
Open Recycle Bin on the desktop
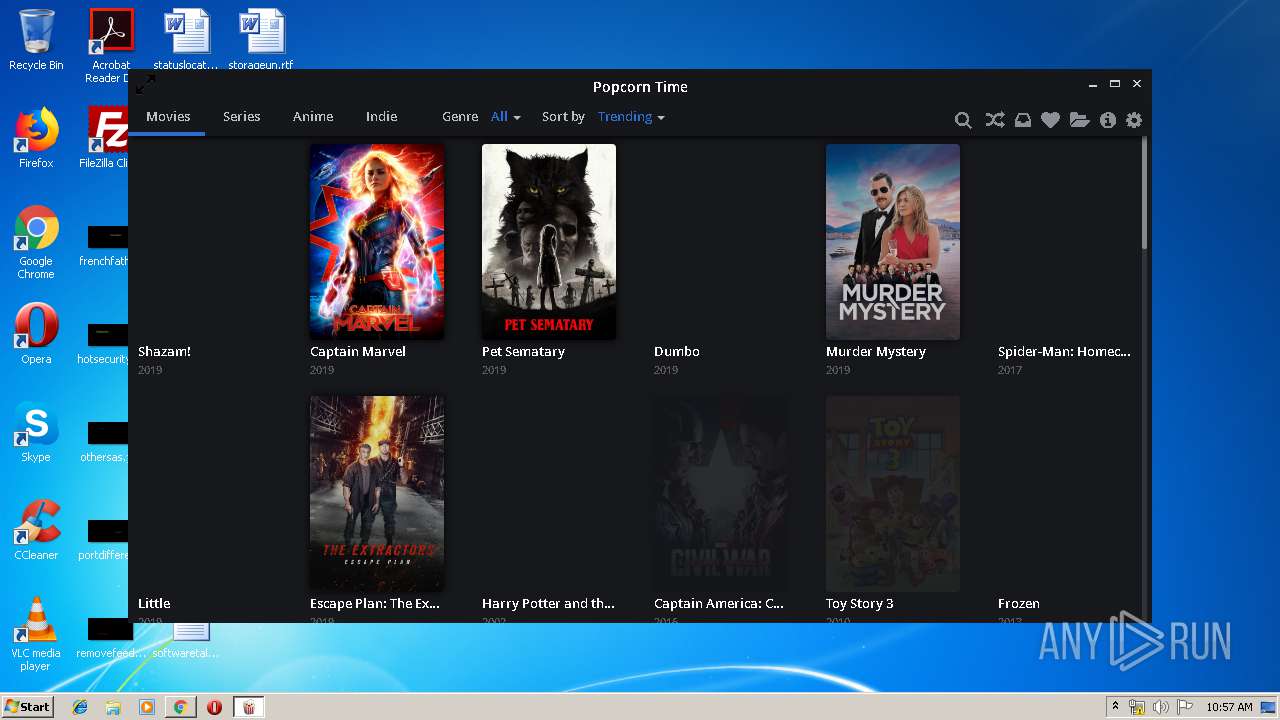pyautogui.click(x=36, y=40)
